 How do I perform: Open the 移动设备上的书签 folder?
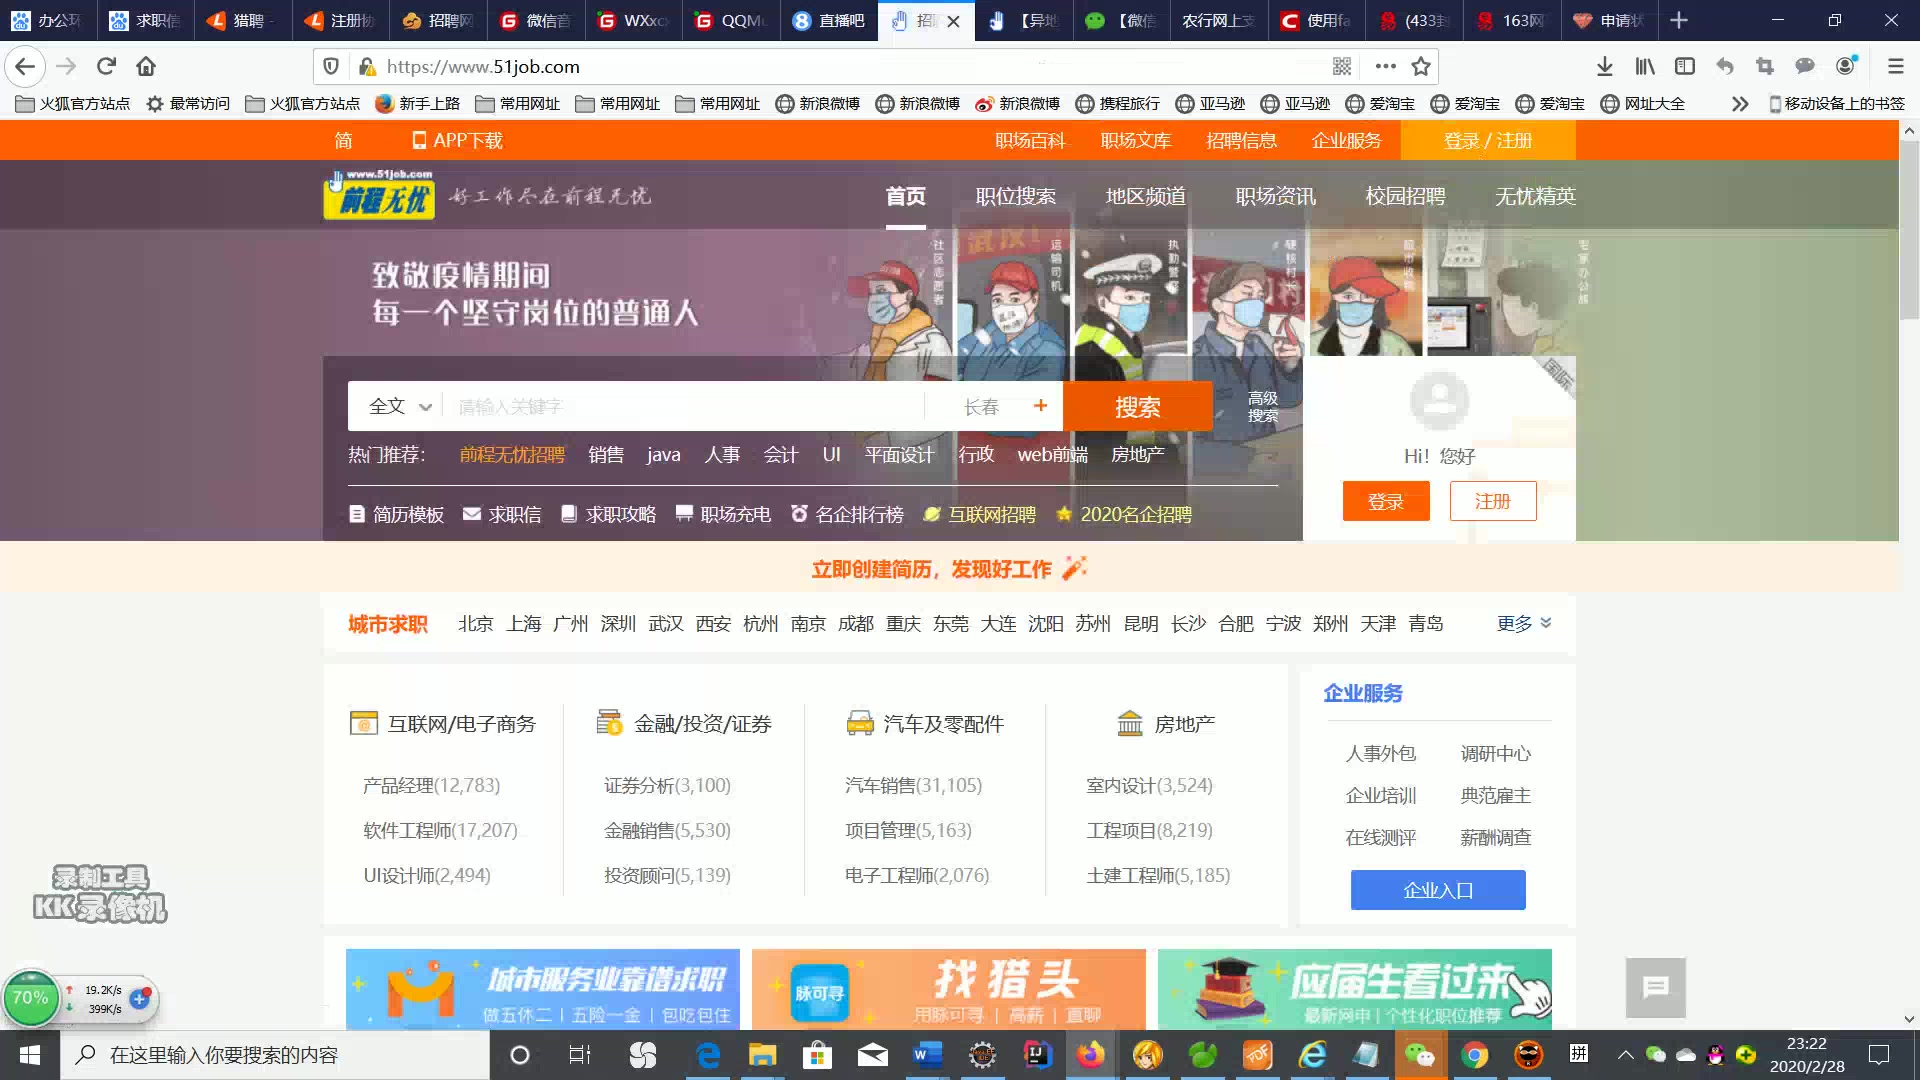click(x=1836, y=104)
